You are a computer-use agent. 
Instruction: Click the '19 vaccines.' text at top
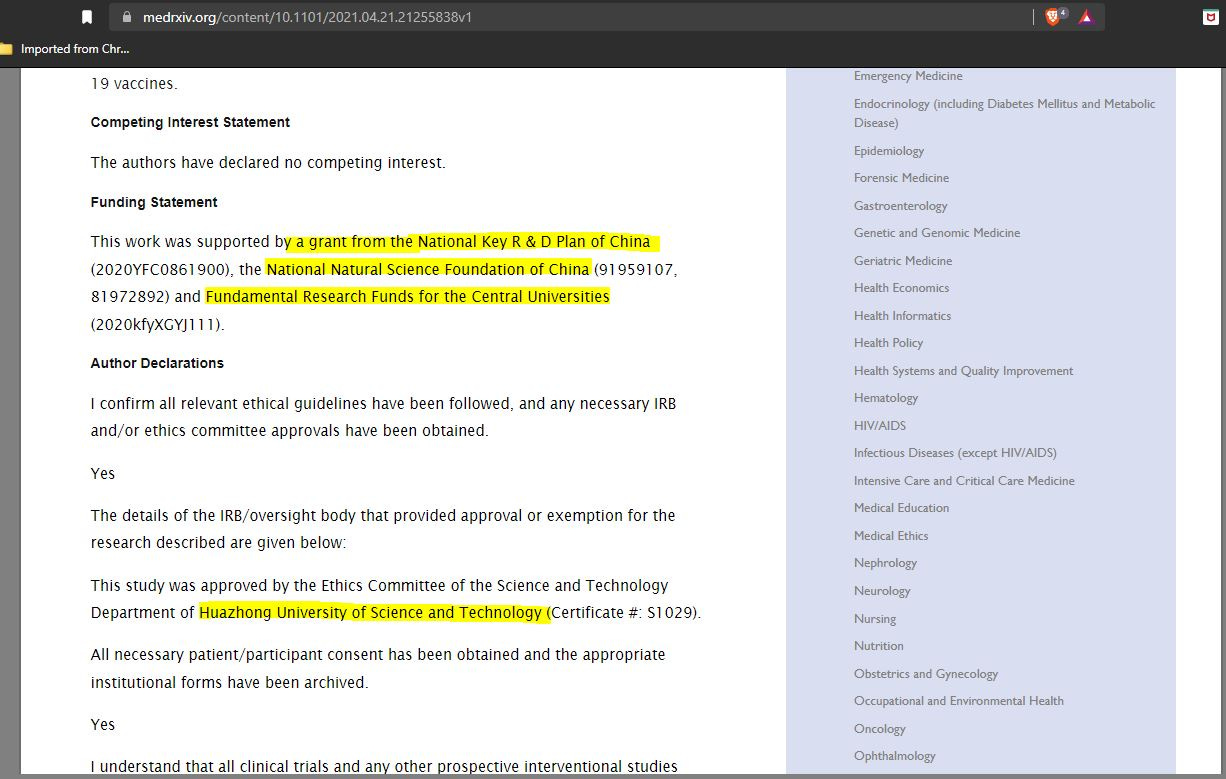pos(135,84)
